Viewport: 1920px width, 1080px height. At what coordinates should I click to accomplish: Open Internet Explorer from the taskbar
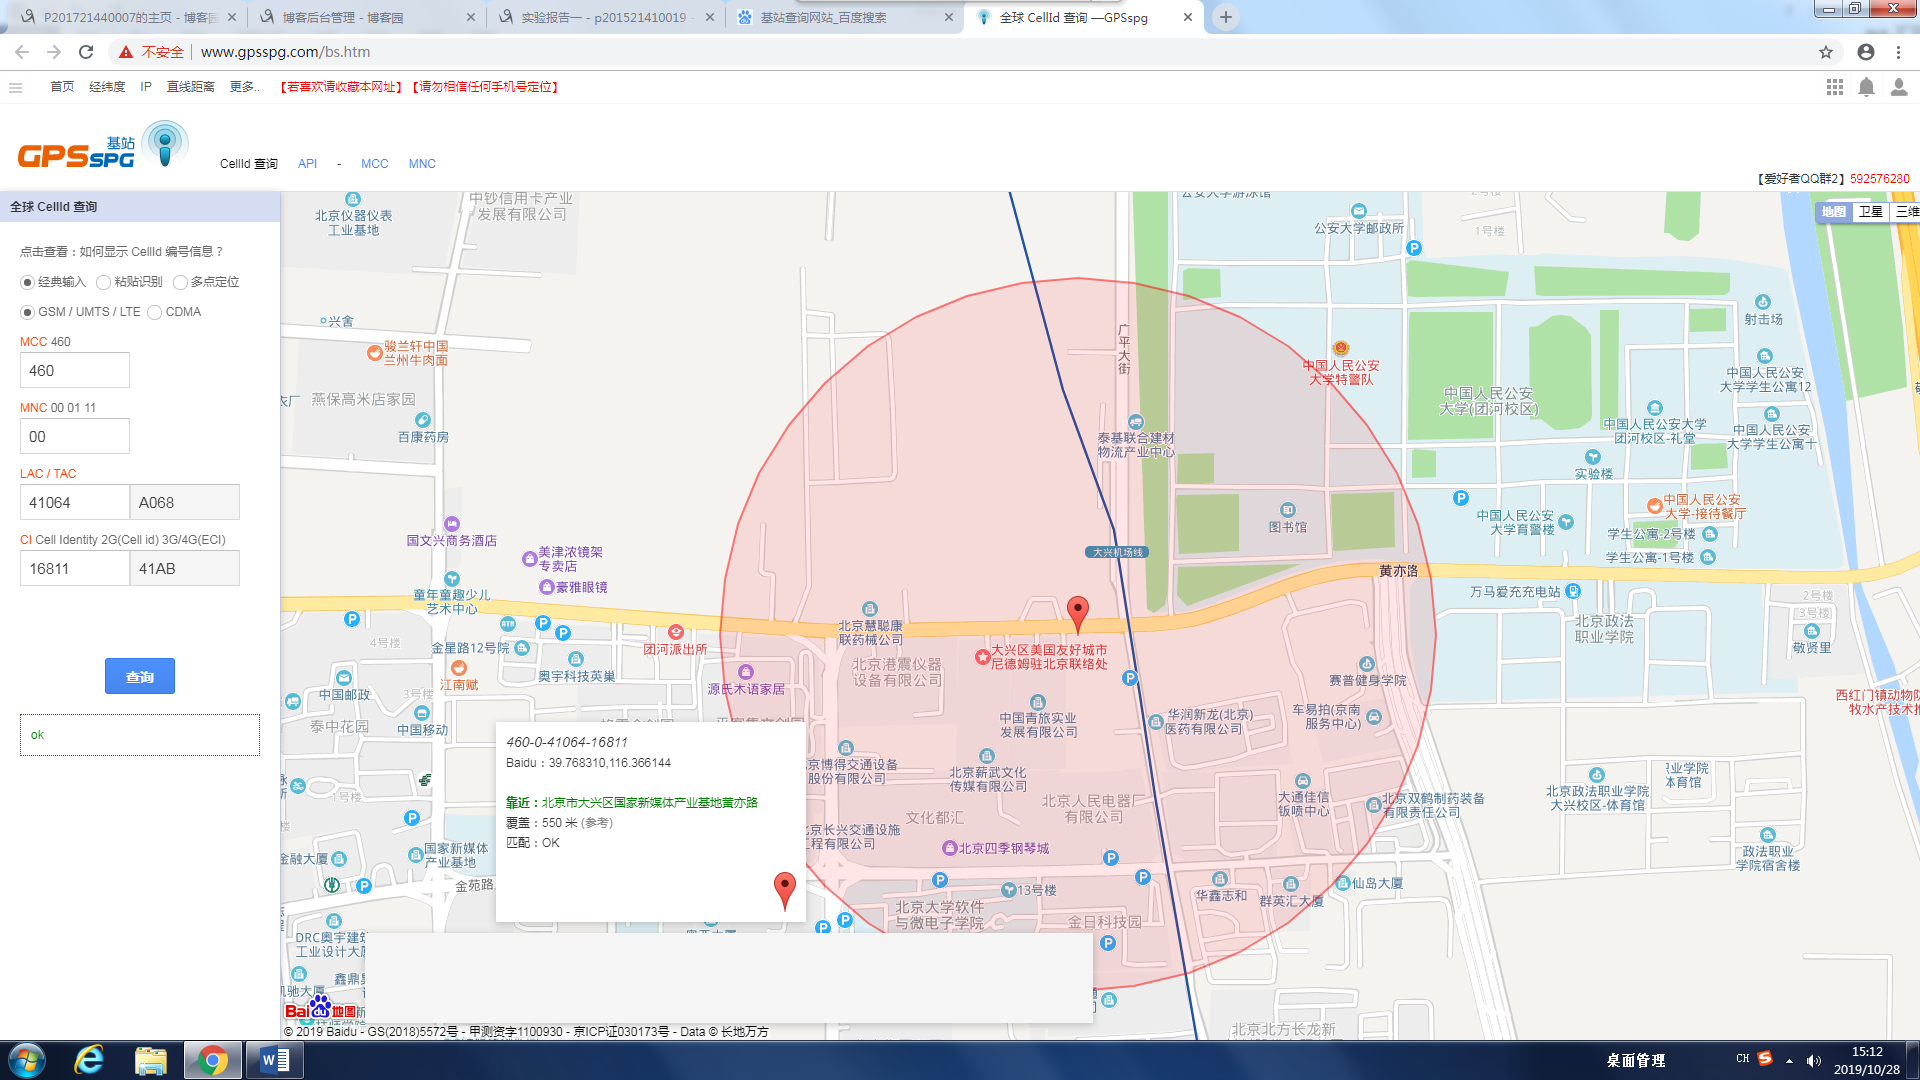[89, 1060]
